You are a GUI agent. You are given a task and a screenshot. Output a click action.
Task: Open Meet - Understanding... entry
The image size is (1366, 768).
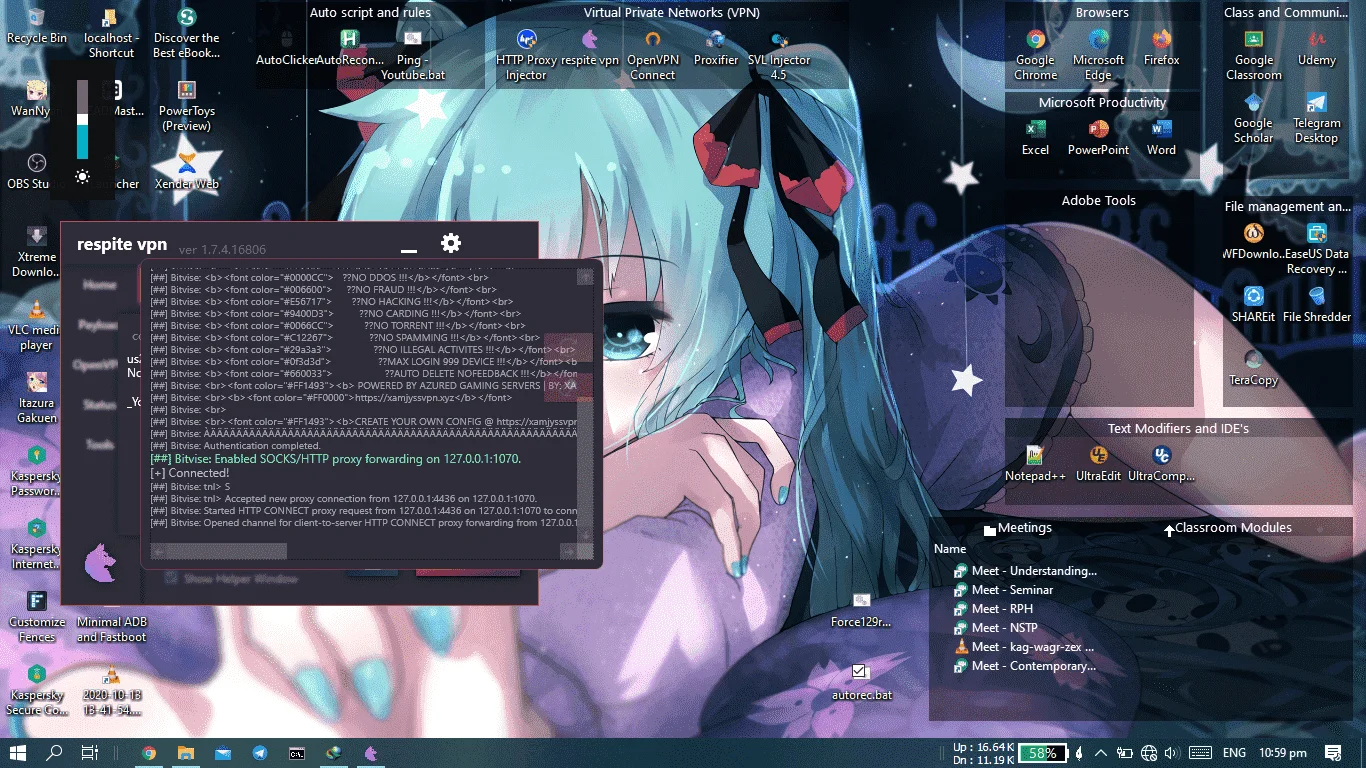(x=1025, y=571)
